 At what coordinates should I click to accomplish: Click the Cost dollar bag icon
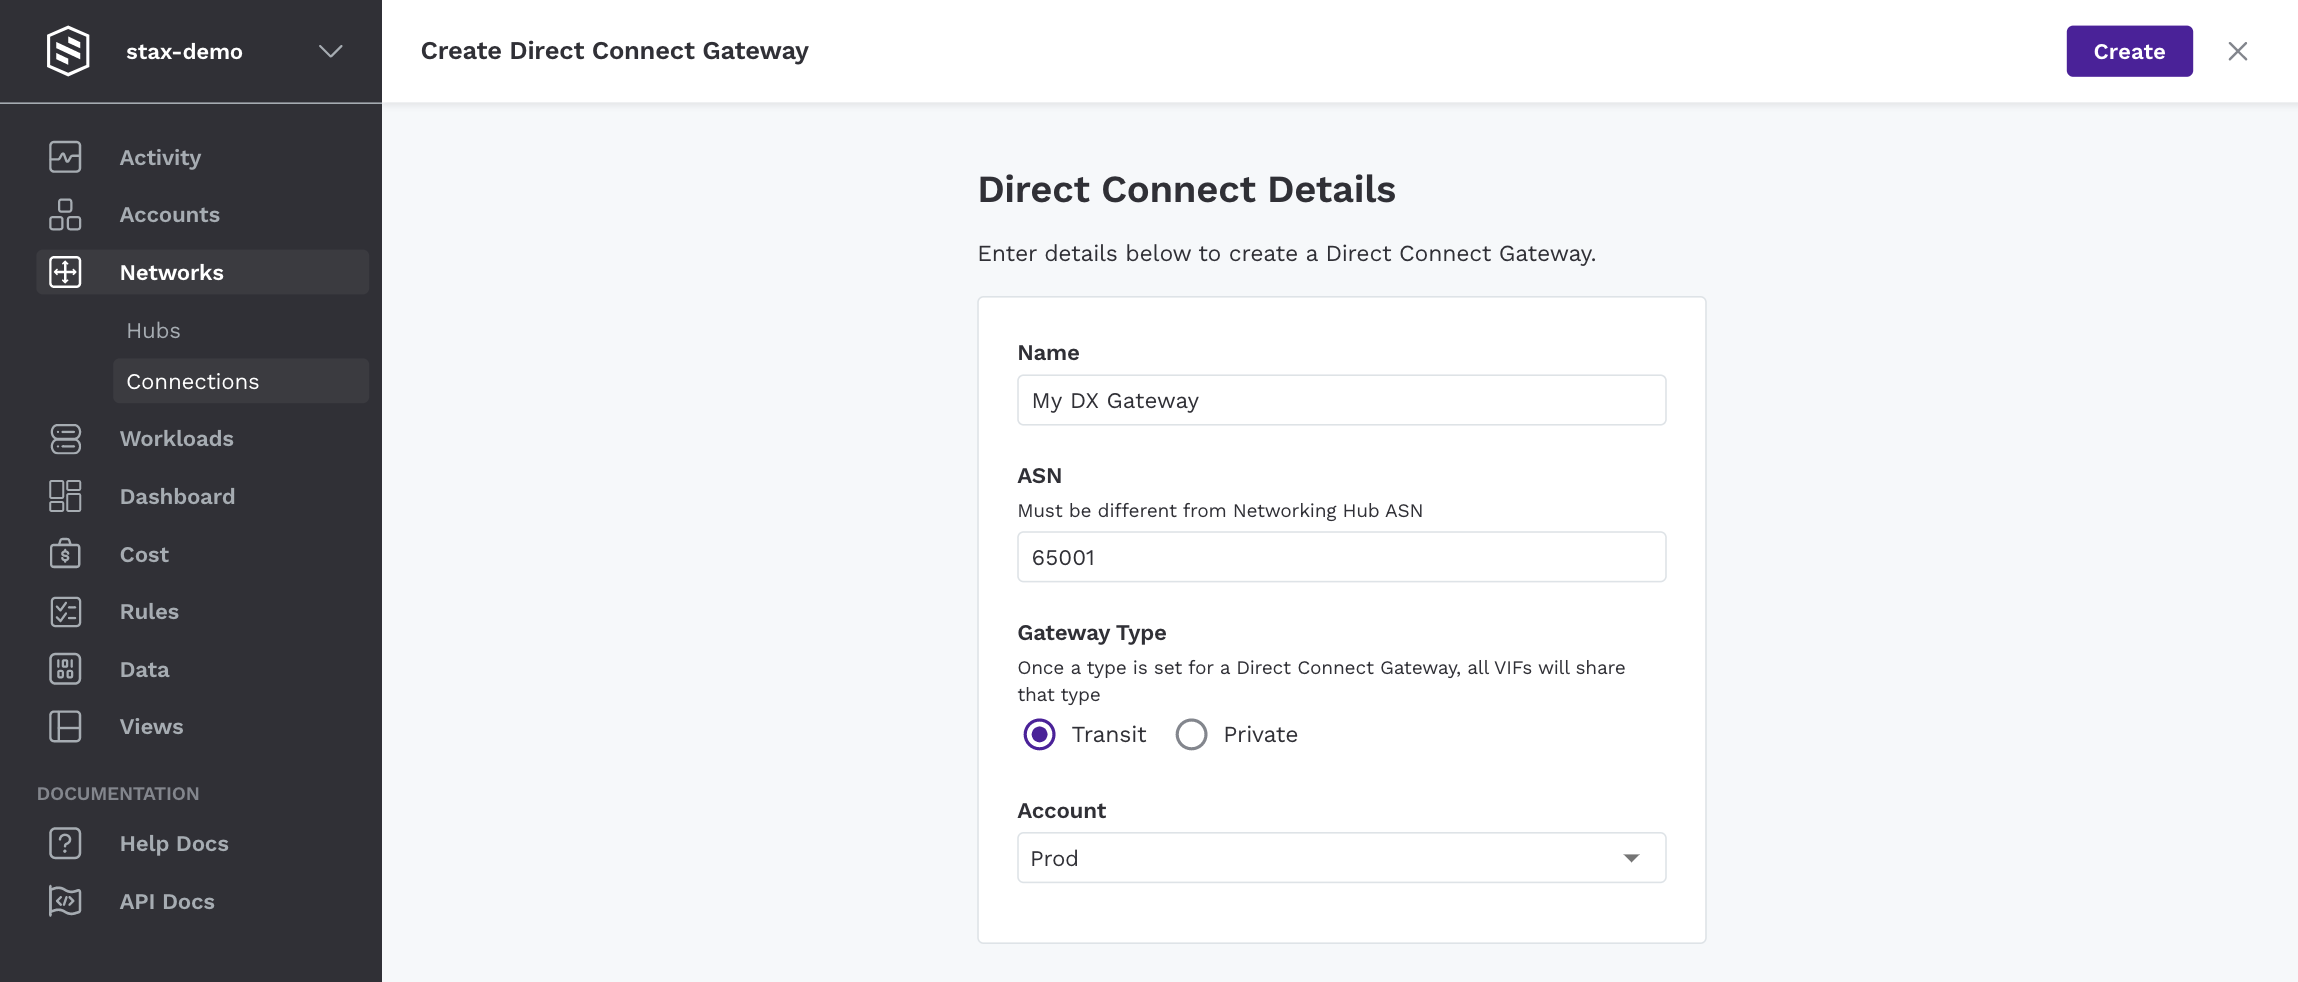pos(65,554)
